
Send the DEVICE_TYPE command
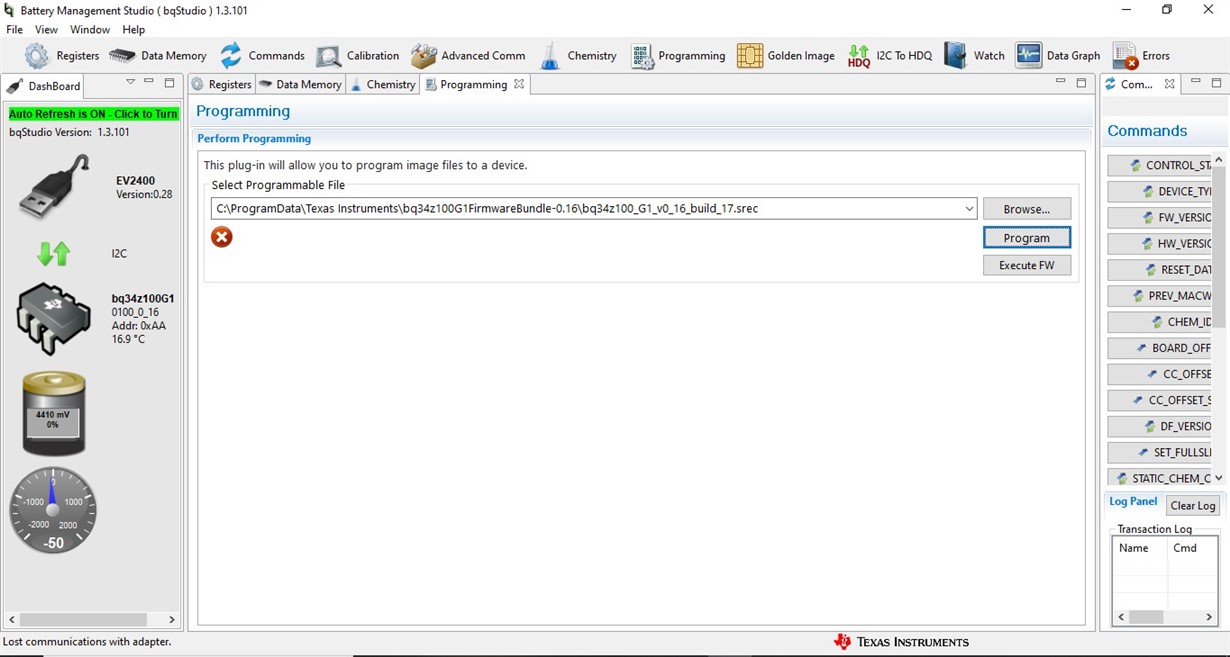tap(1159, 191)
